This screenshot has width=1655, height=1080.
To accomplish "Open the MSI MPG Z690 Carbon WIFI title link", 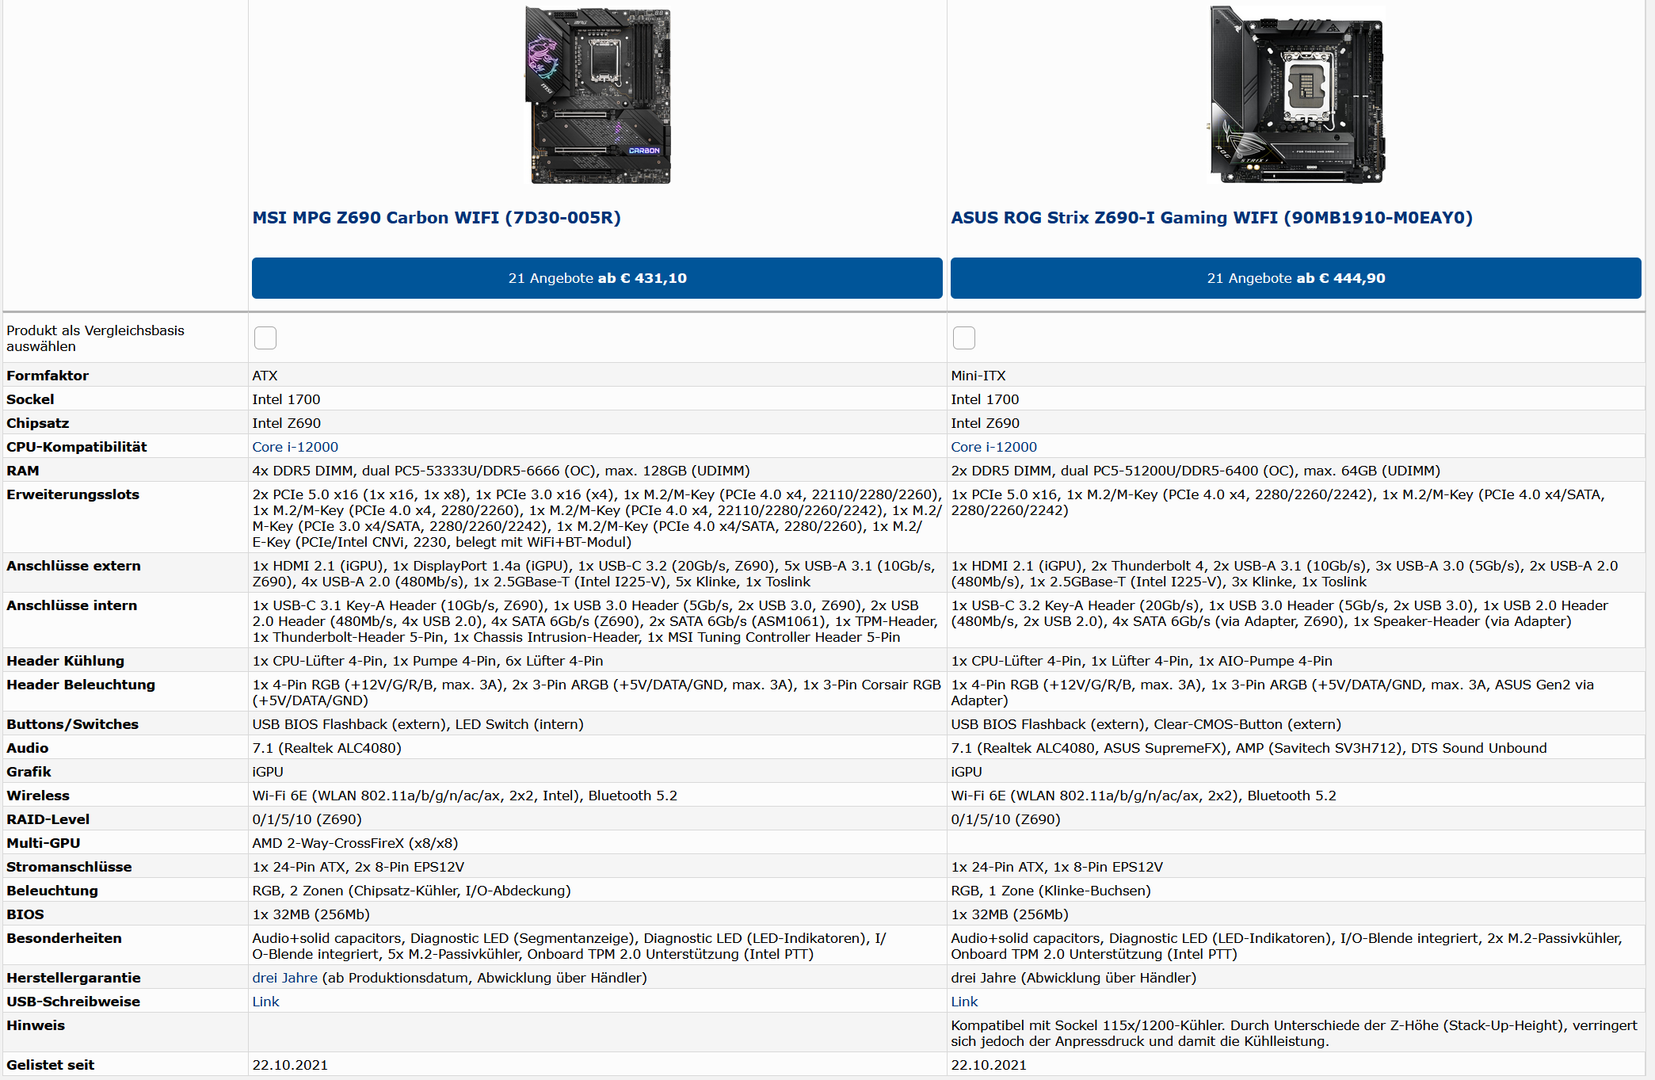I will (x=437, y=218).
